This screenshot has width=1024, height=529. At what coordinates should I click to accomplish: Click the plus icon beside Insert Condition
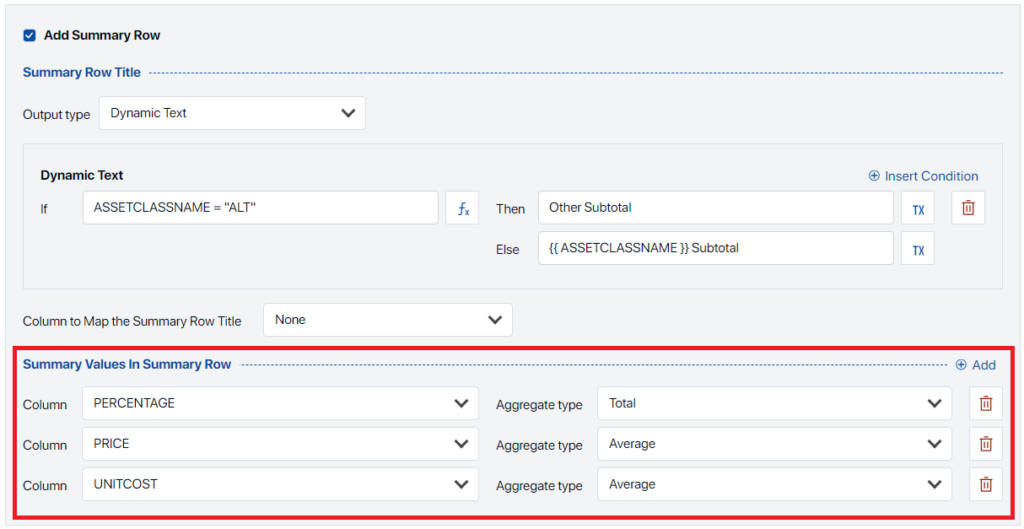point(874,176)
